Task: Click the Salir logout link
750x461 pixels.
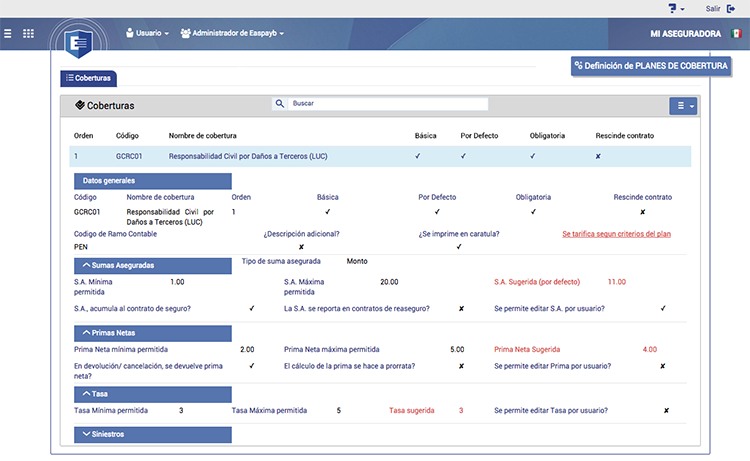Action: (713, 9)
